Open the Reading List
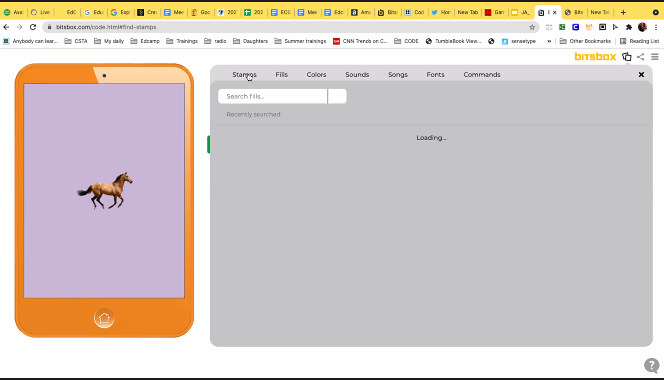 [x=639, y=41]
